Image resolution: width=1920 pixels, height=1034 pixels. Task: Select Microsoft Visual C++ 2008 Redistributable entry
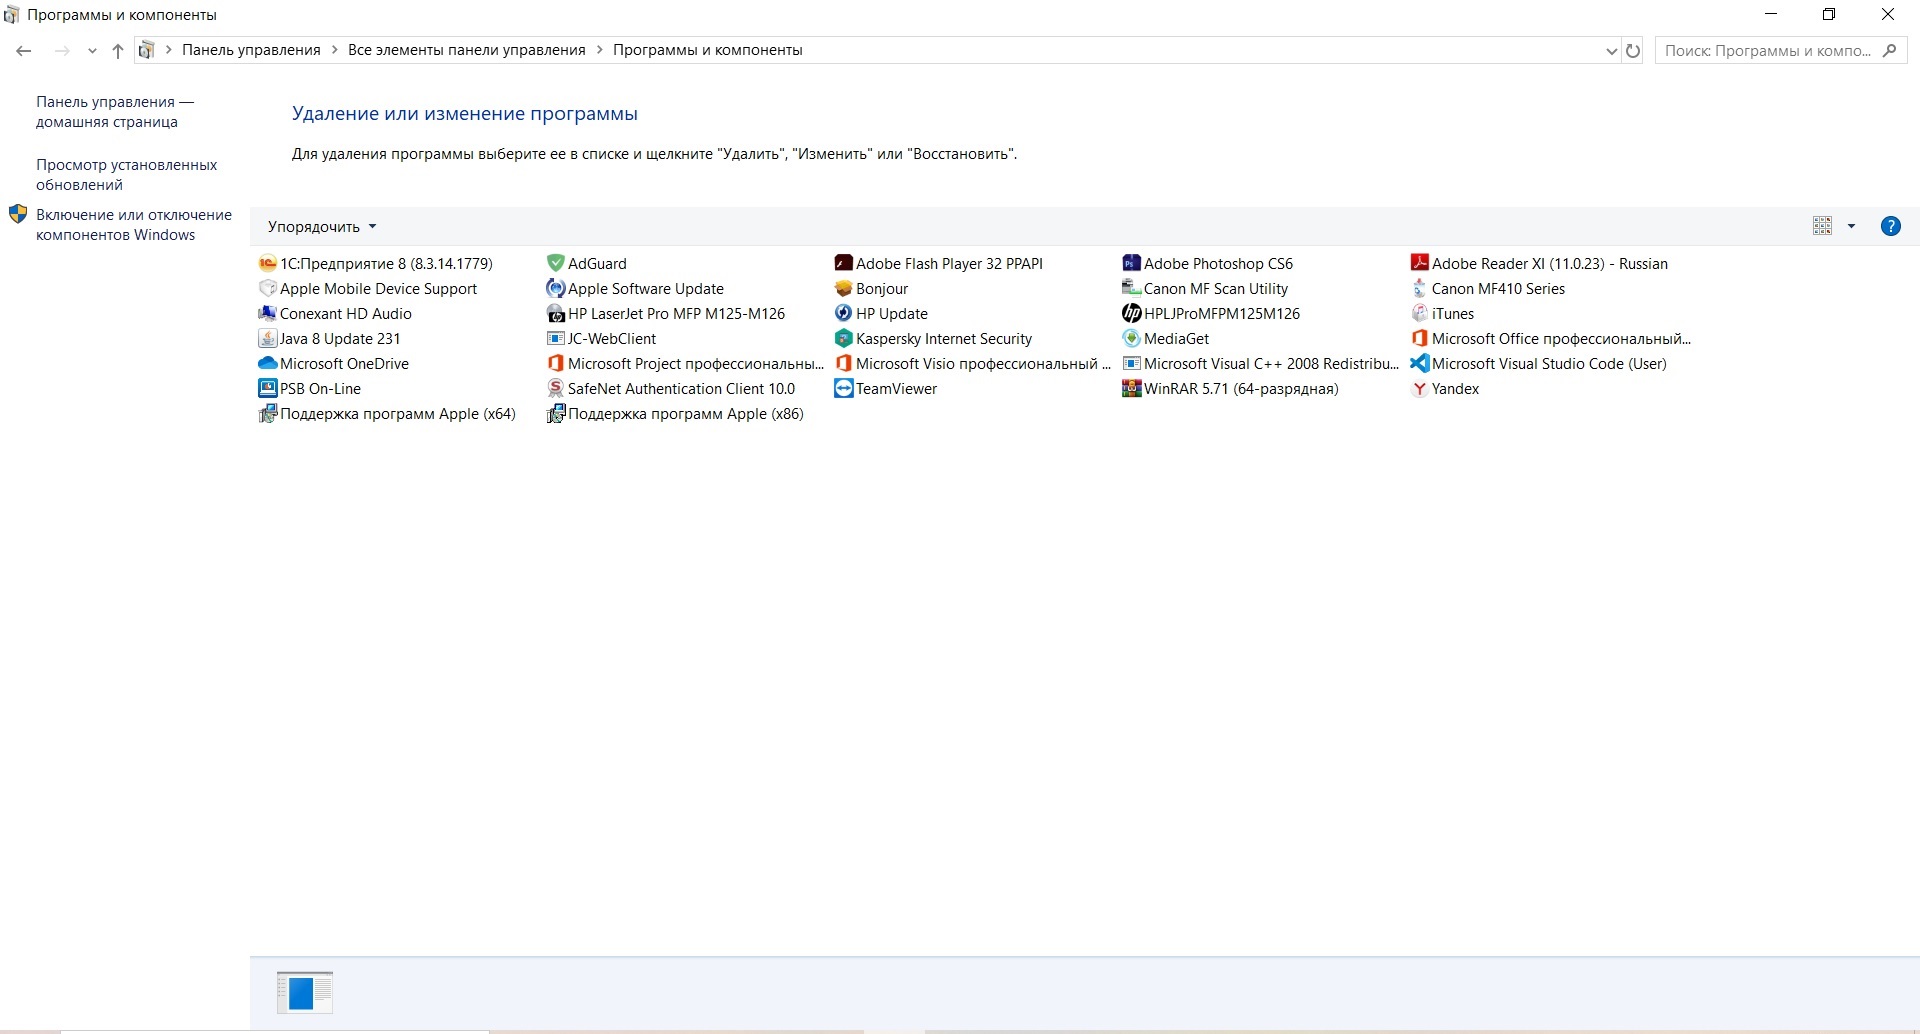[1261, 364]
